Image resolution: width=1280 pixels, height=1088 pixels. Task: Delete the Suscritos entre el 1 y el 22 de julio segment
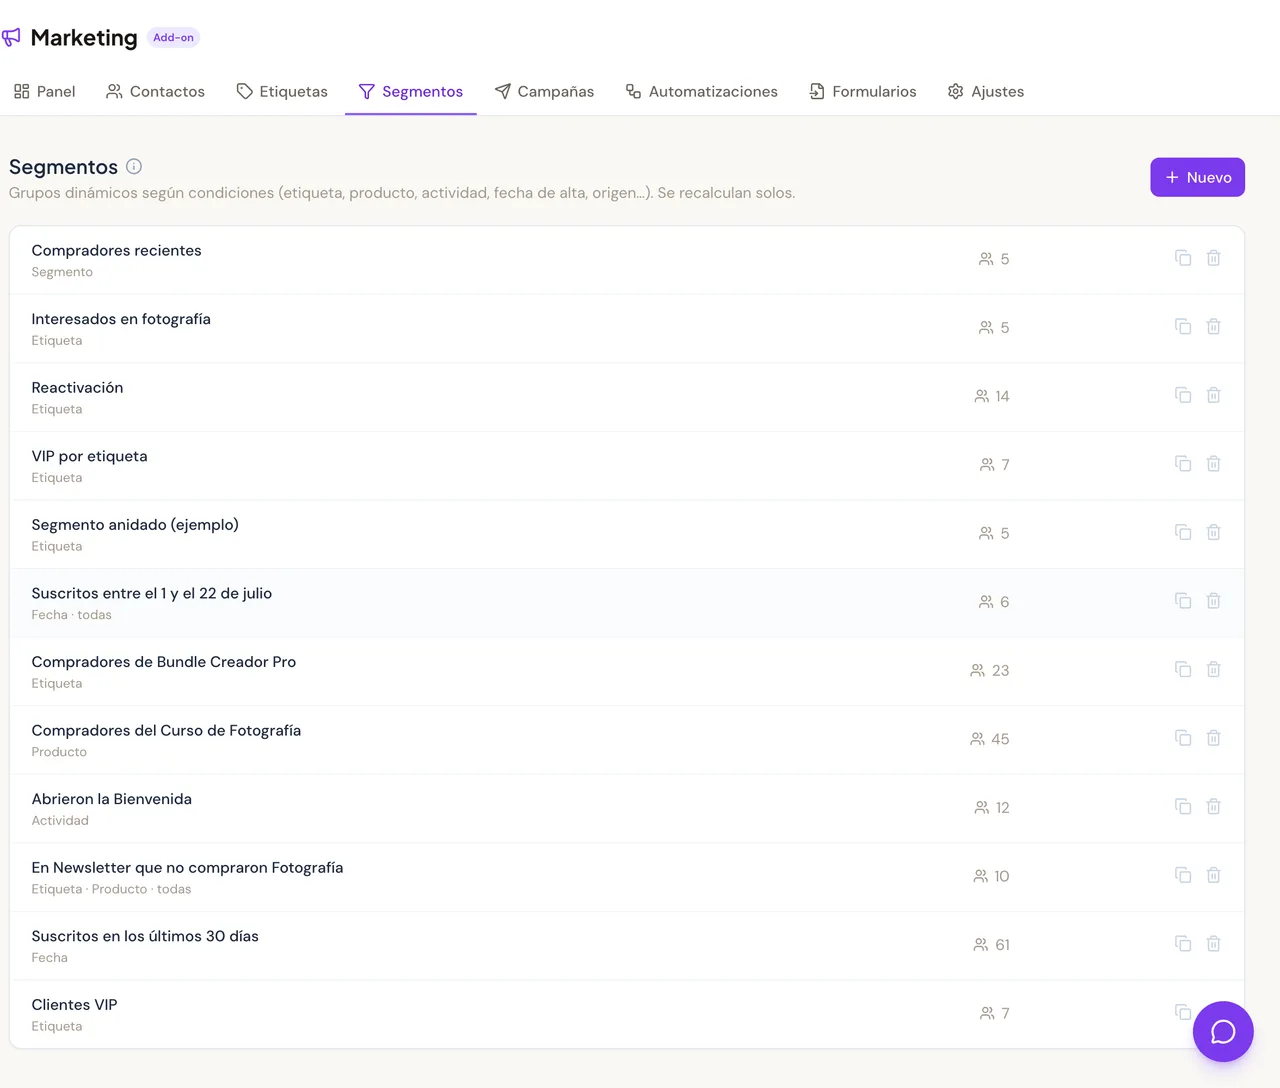click(1213, 601)
